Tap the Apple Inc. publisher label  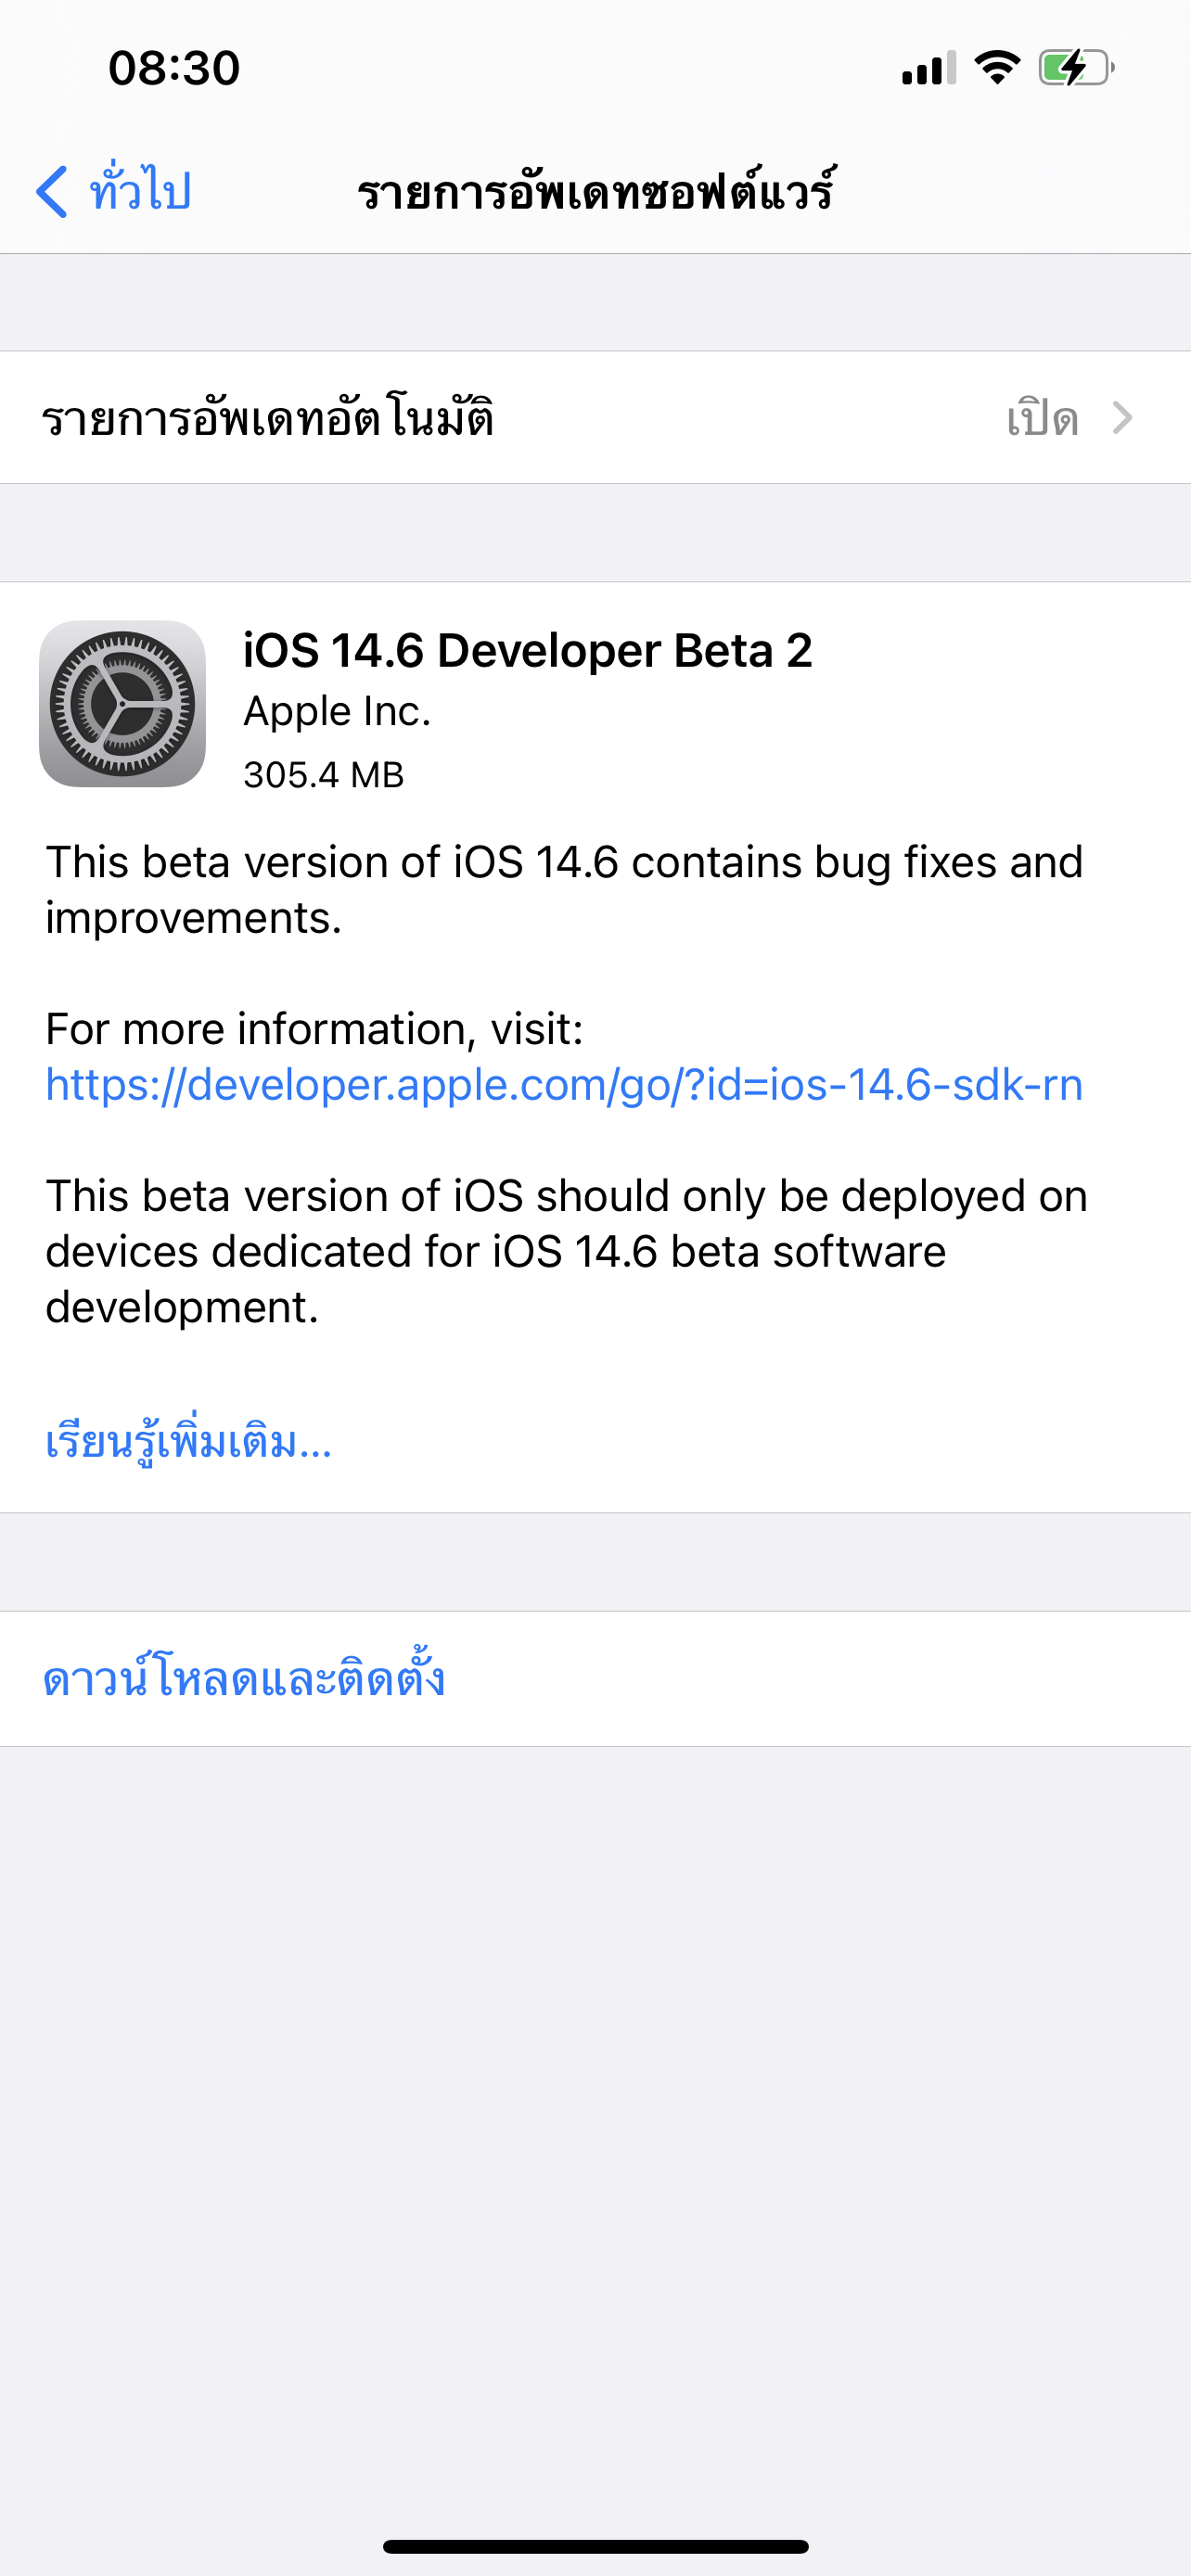[x=337, y=711]
